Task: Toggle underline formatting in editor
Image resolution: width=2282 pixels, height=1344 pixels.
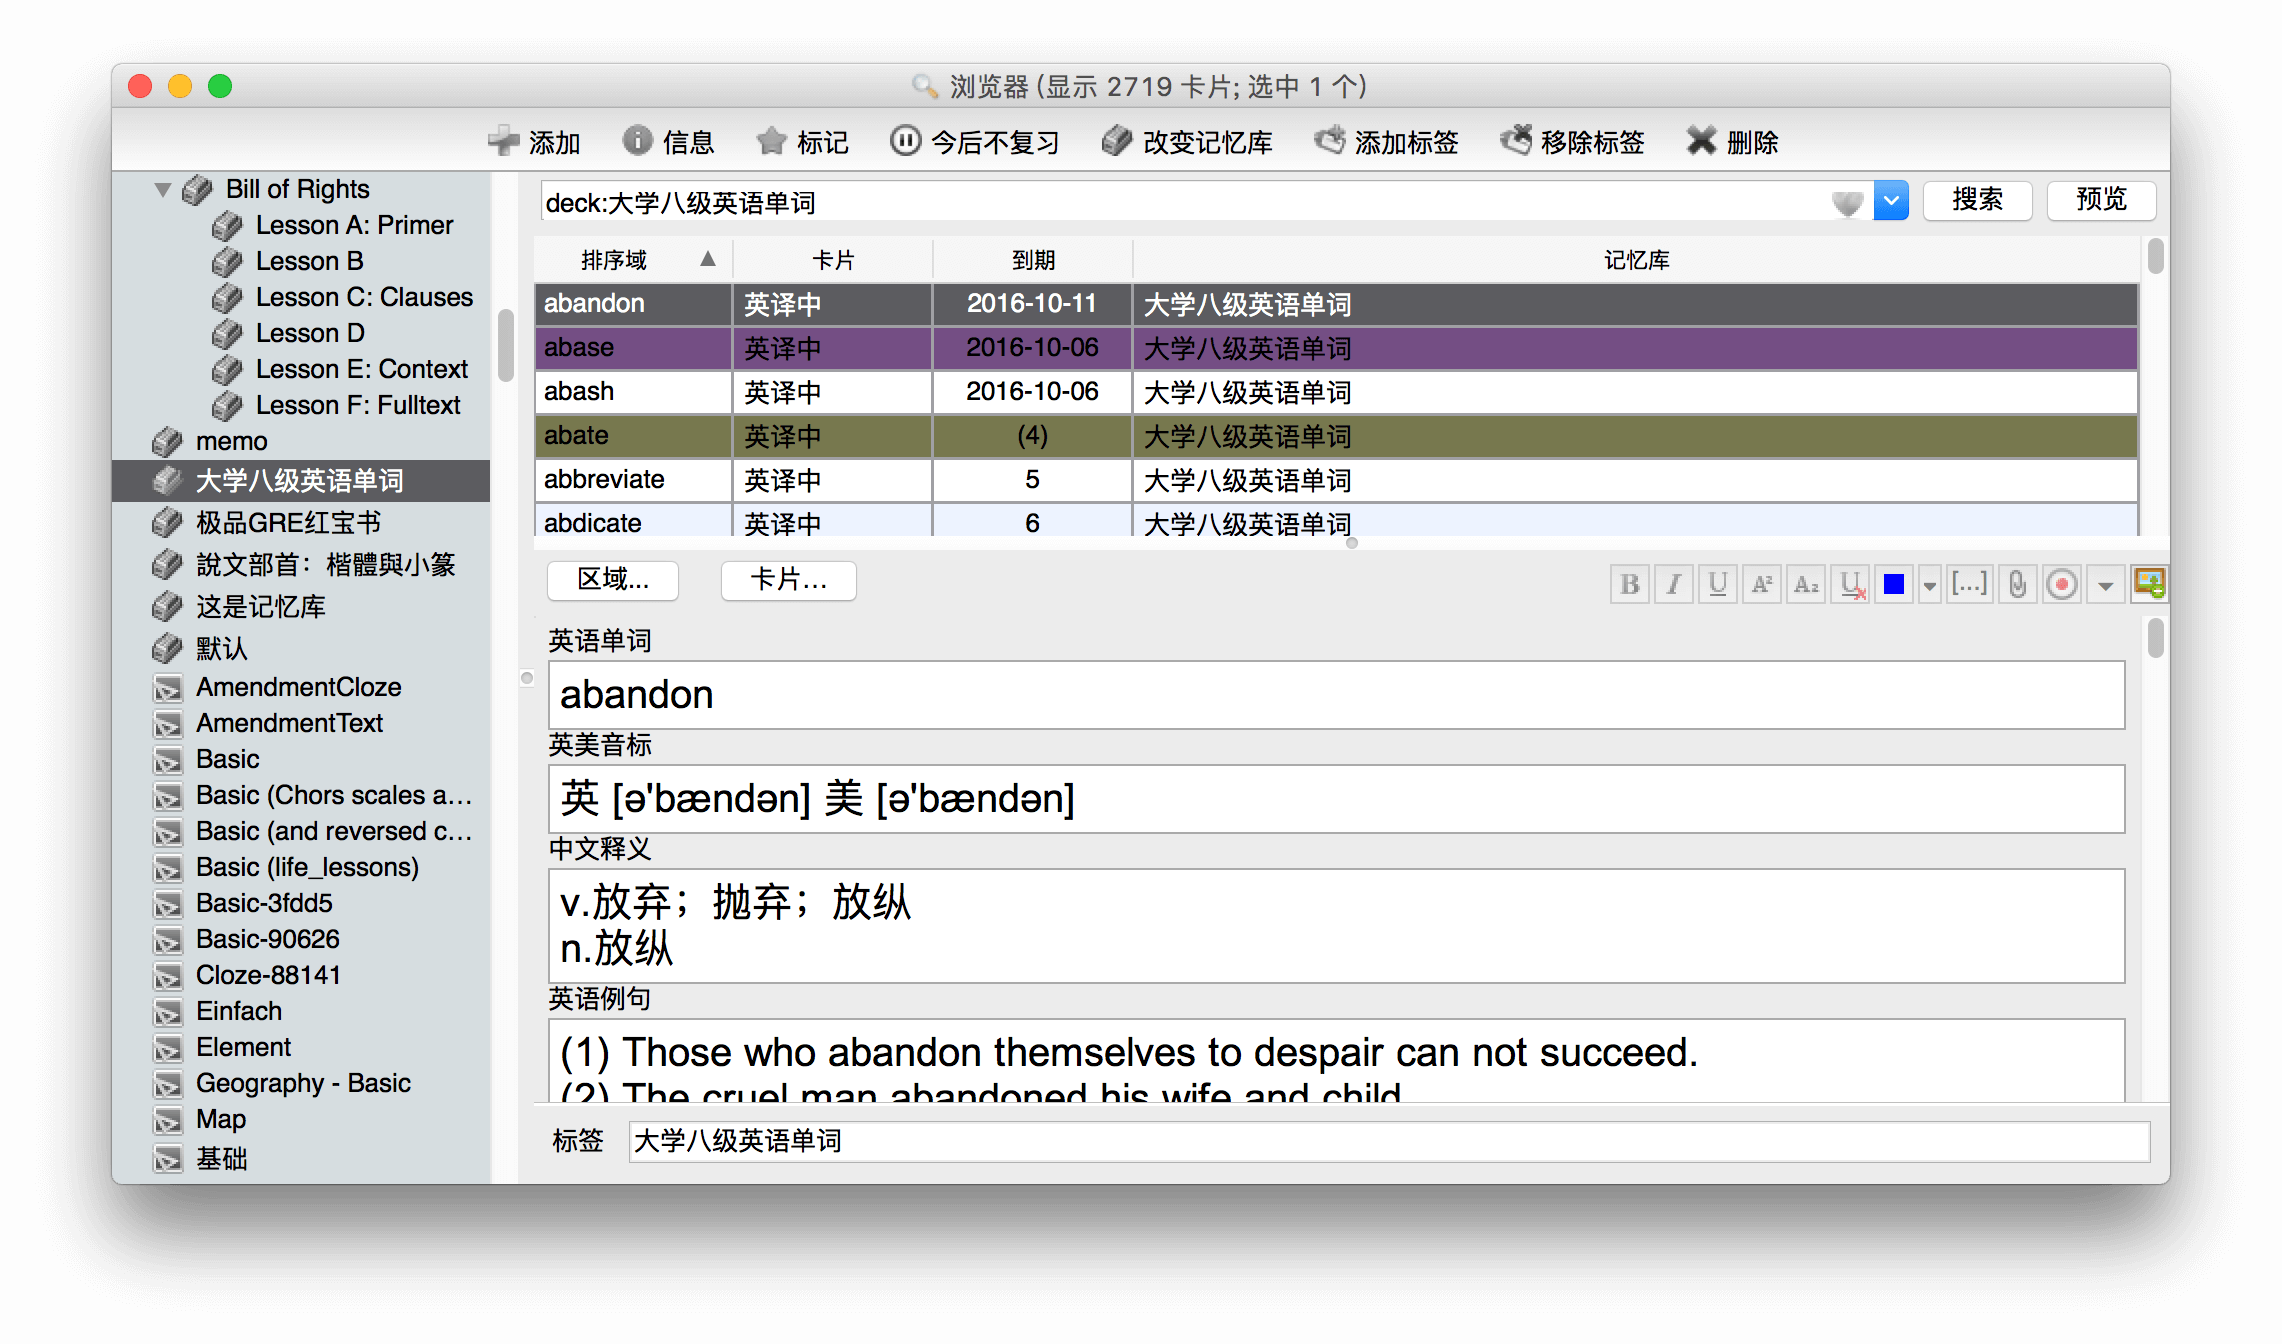Action: pos(1718,584)
